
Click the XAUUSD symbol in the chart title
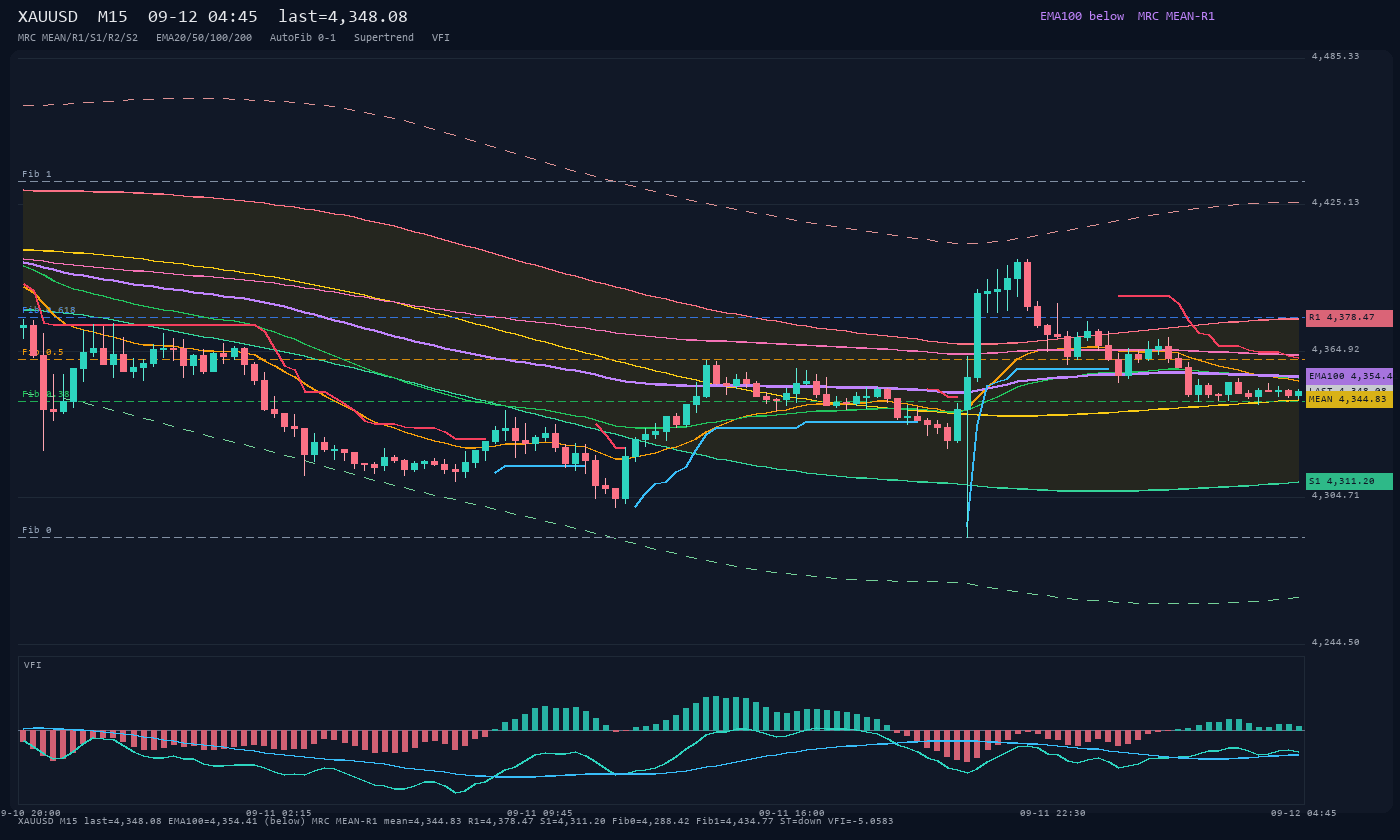48,17
